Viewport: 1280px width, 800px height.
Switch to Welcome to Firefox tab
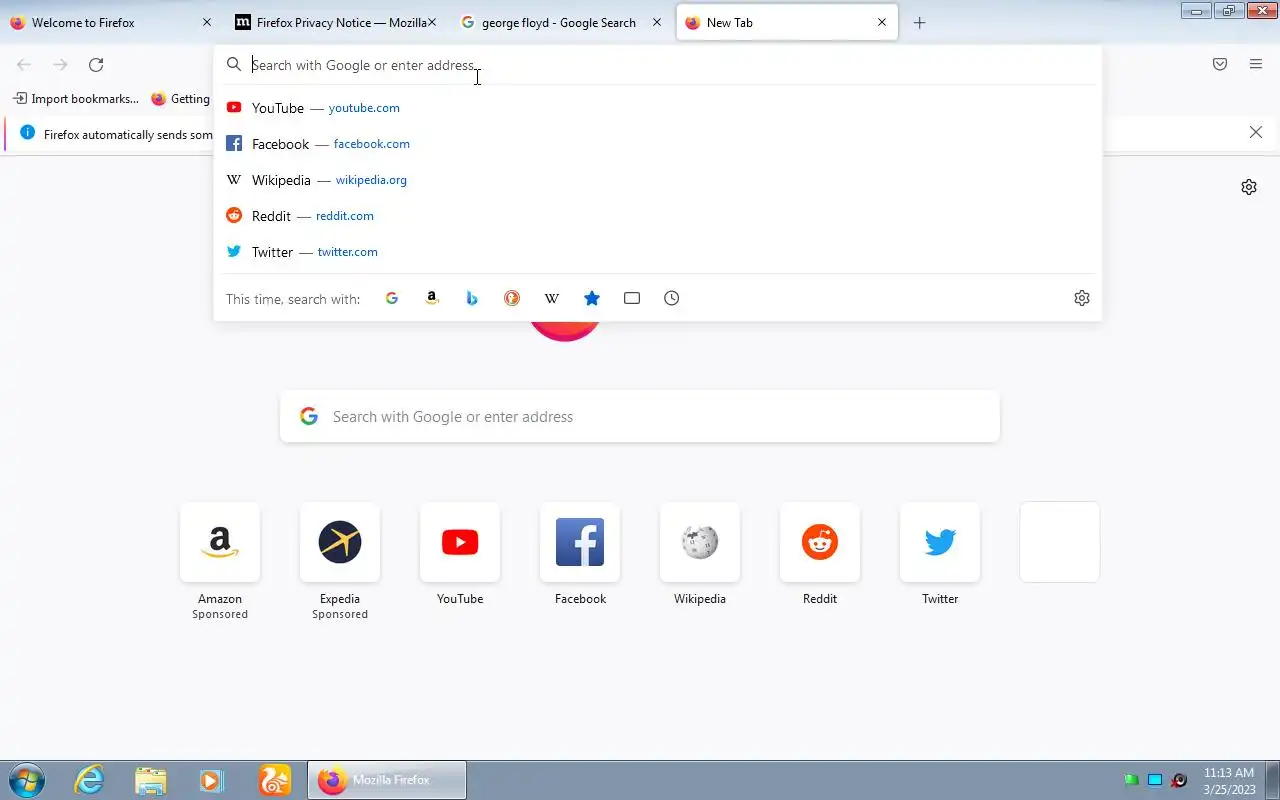click(x=110, y=22)
